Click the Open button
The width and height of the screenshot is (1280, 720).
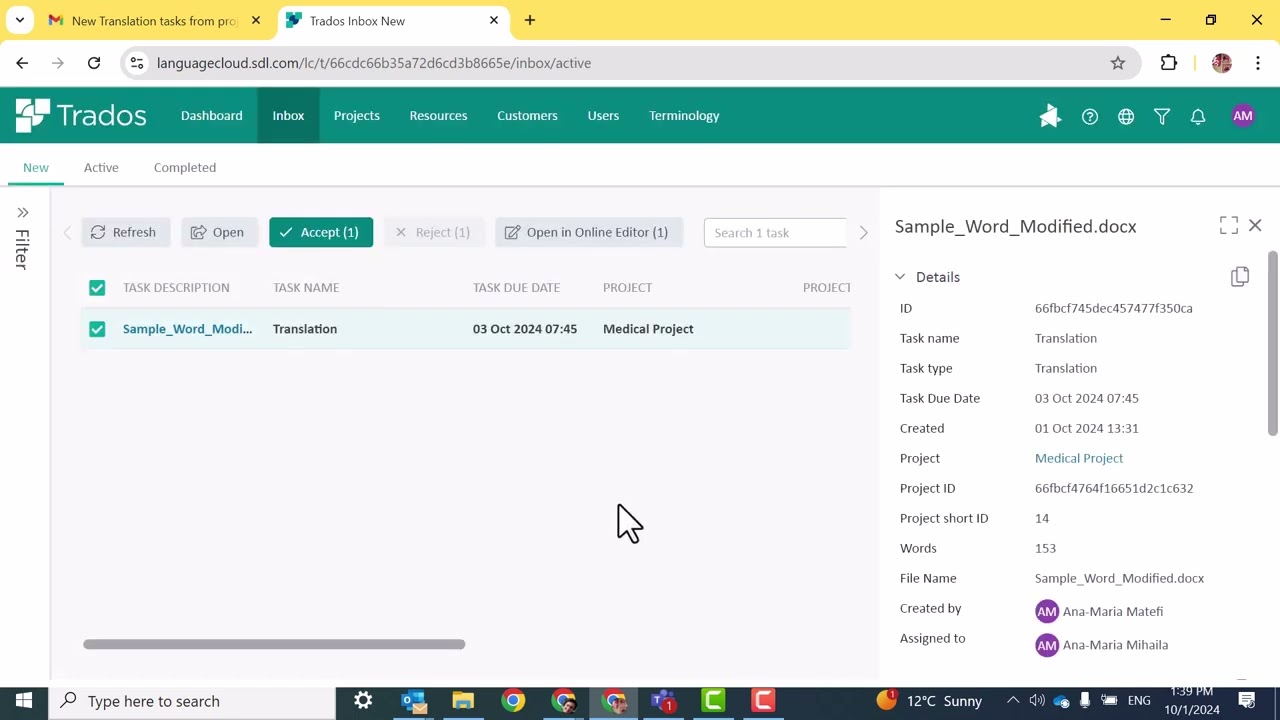coord(219,232)
